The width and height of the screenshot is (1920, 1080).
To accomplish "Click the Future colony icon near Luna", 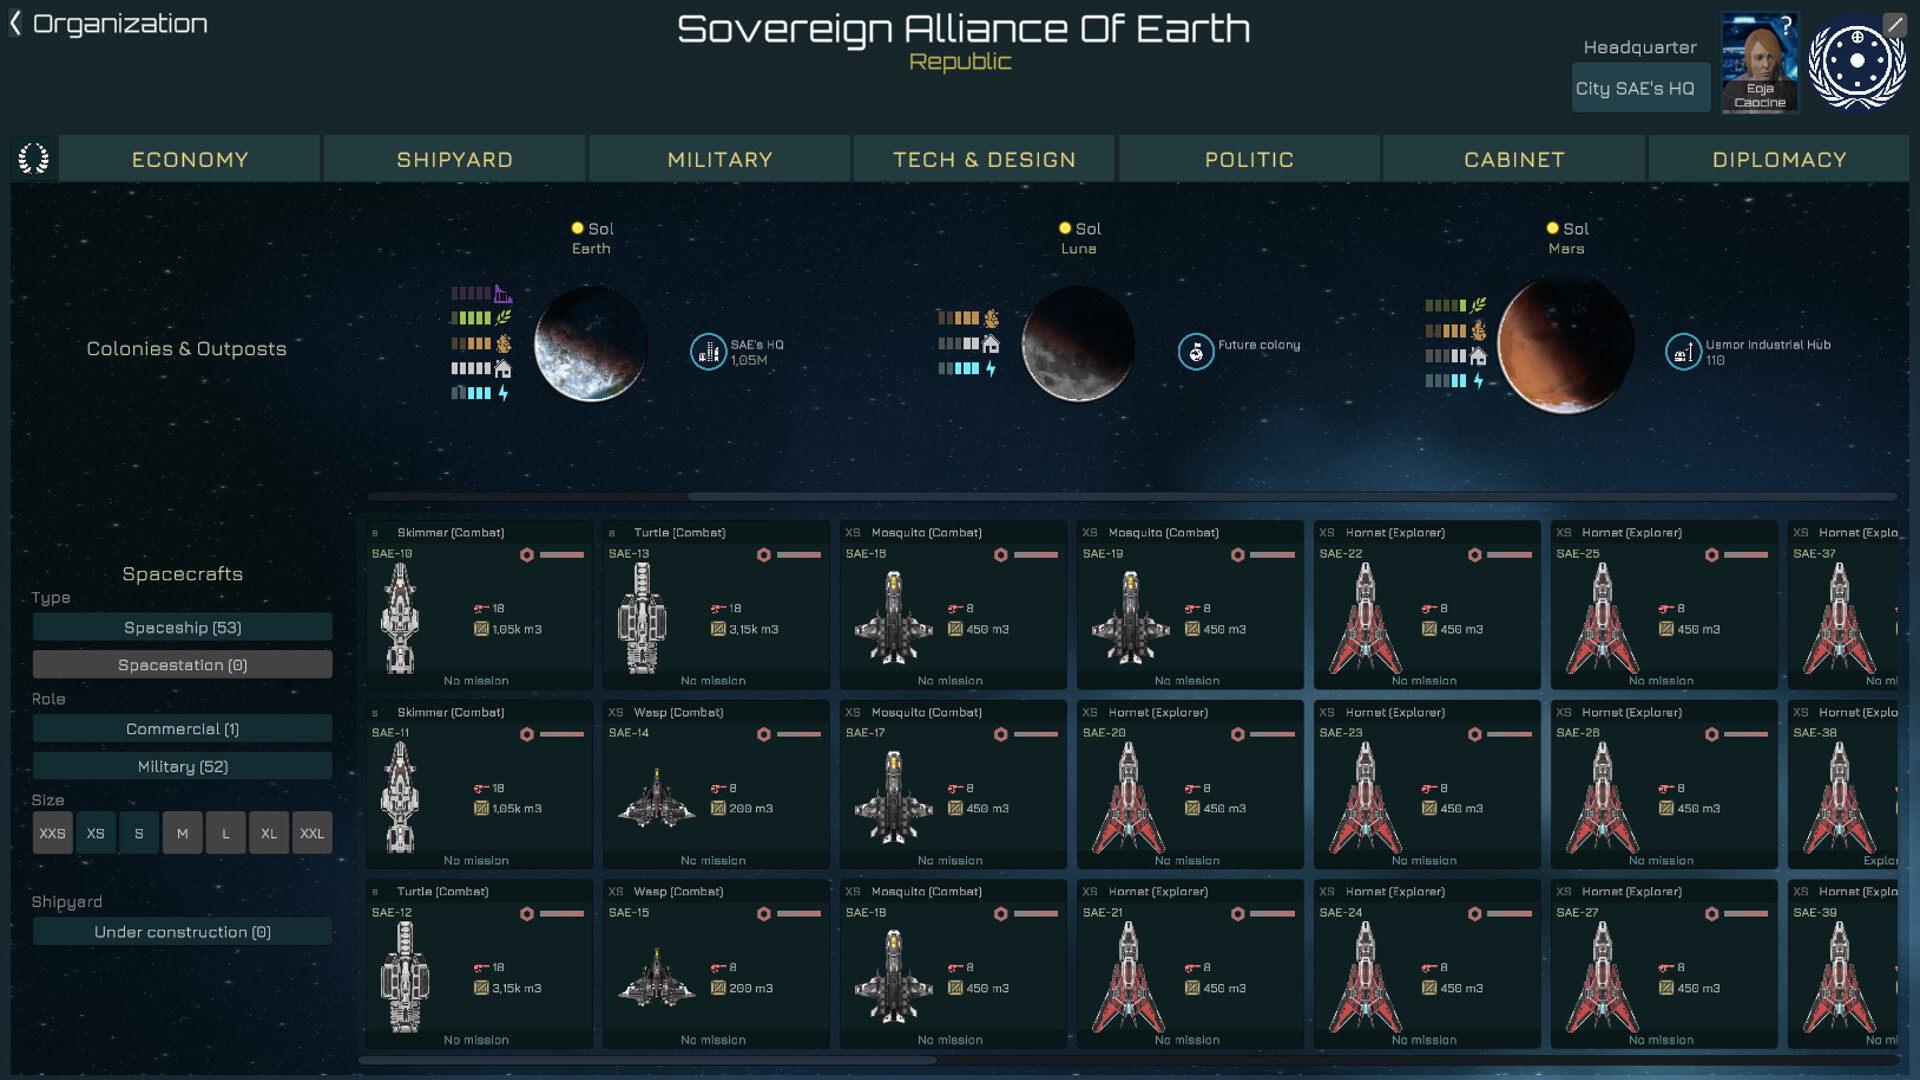I will tap(1195, 352).
